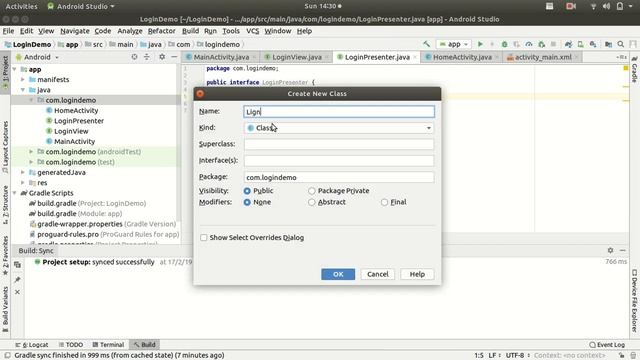Click the pin icon in Build panel sidebar

pos(17,280)
